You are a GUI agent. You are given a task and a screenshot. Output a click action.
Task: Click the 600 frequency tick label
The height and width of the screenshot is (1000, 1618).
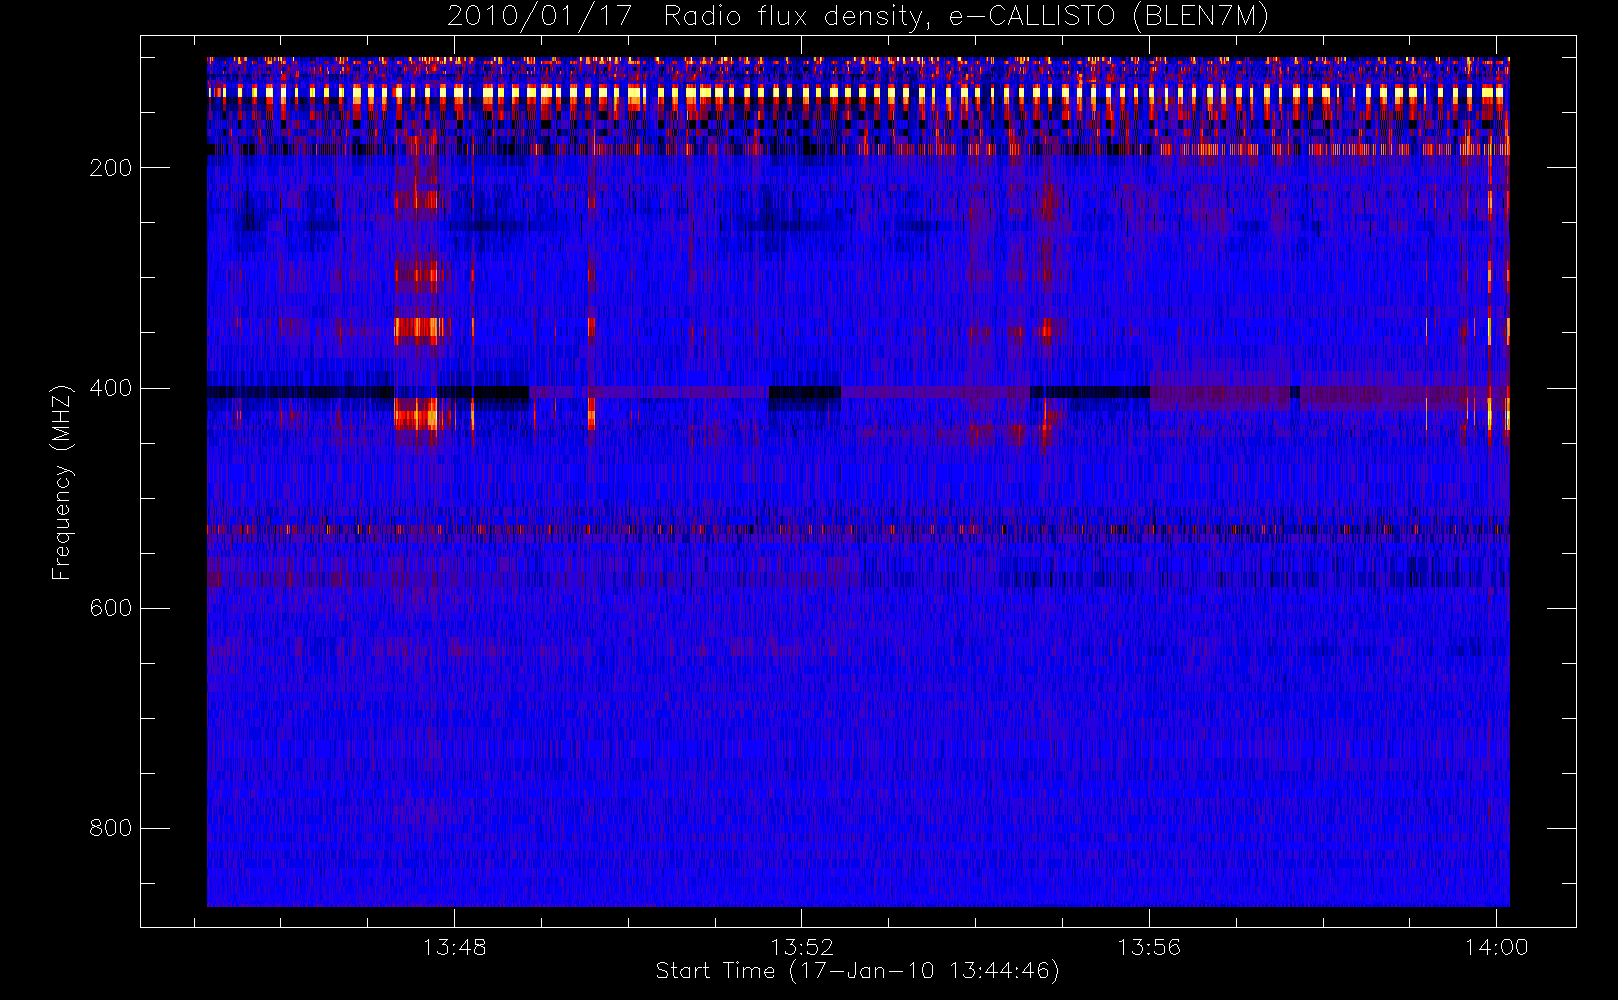[110, 608]
